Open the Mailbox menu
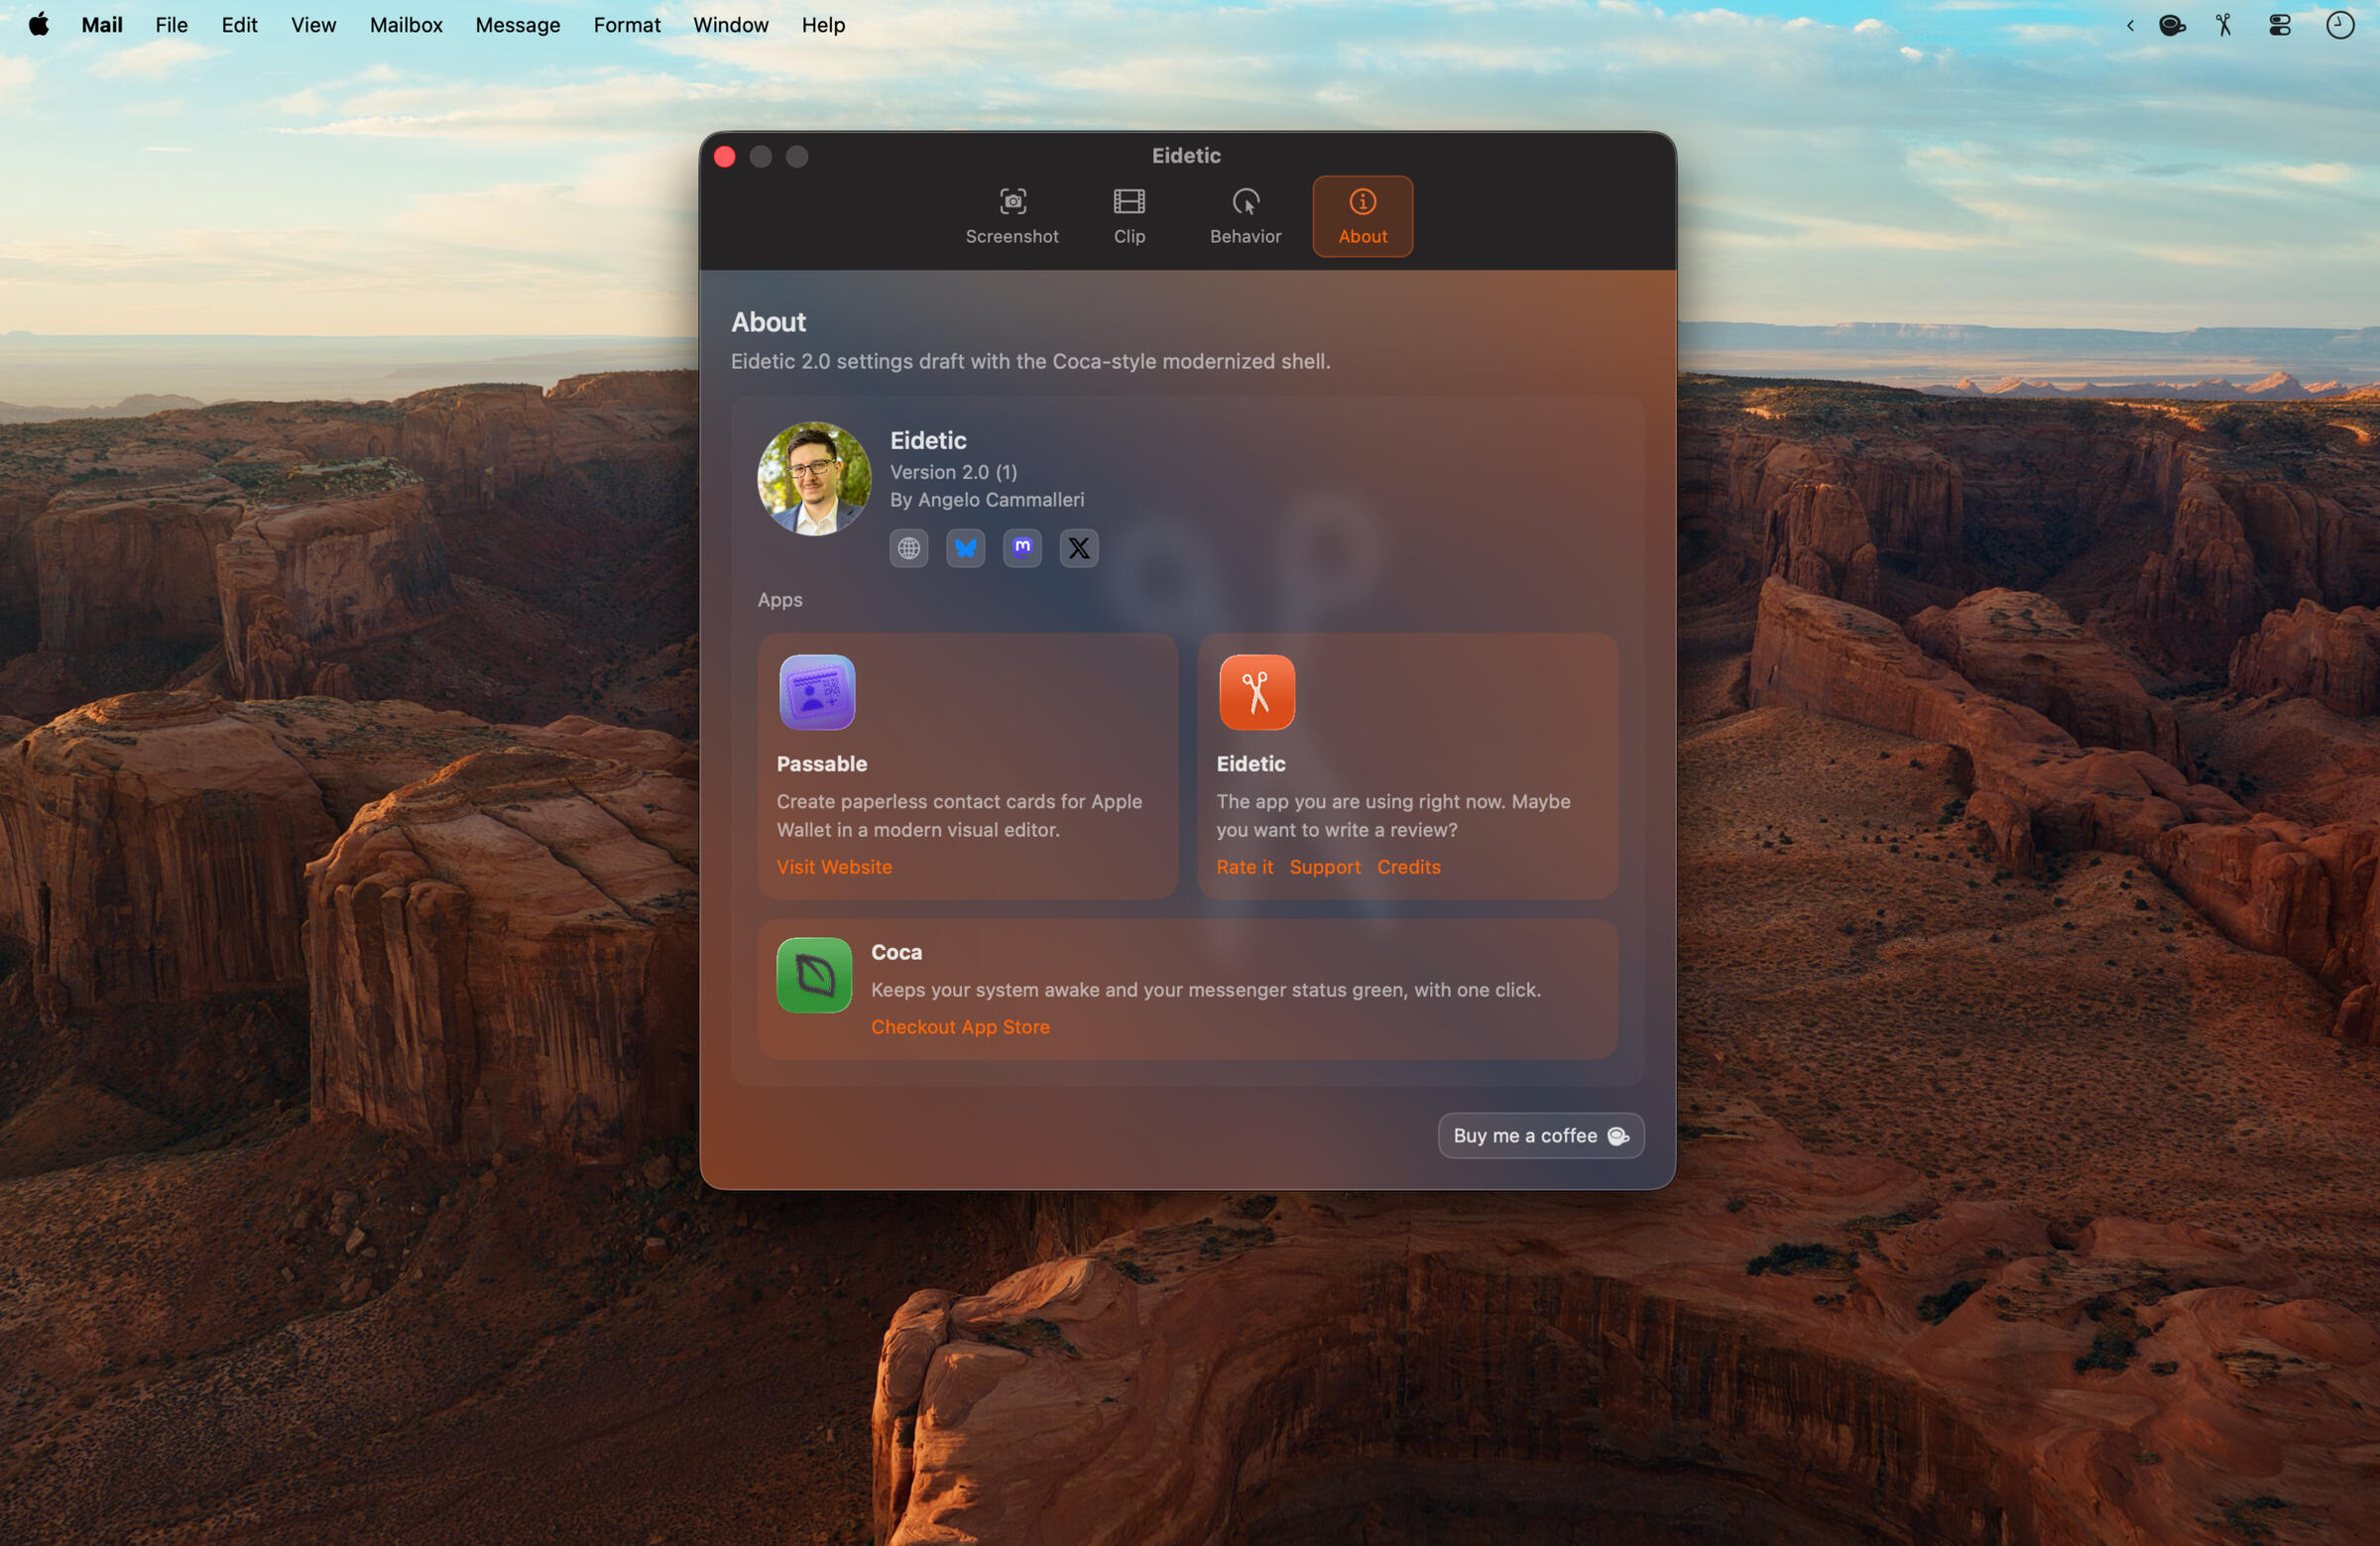2380x1546 pixels. pyautogui.click(x=405, y=25)
